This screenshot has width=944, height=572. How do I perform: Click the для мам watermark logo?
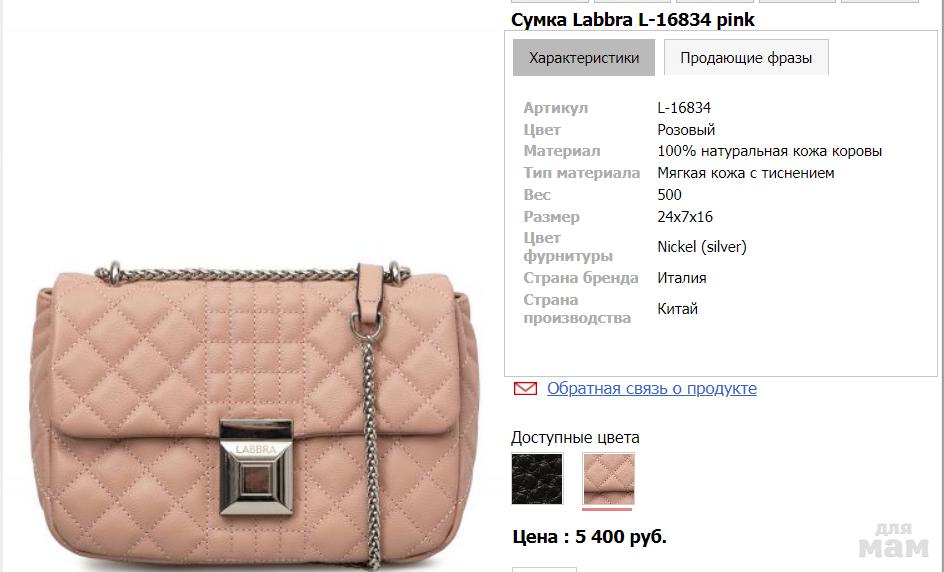pyautogui.click(x=893, y=541)
